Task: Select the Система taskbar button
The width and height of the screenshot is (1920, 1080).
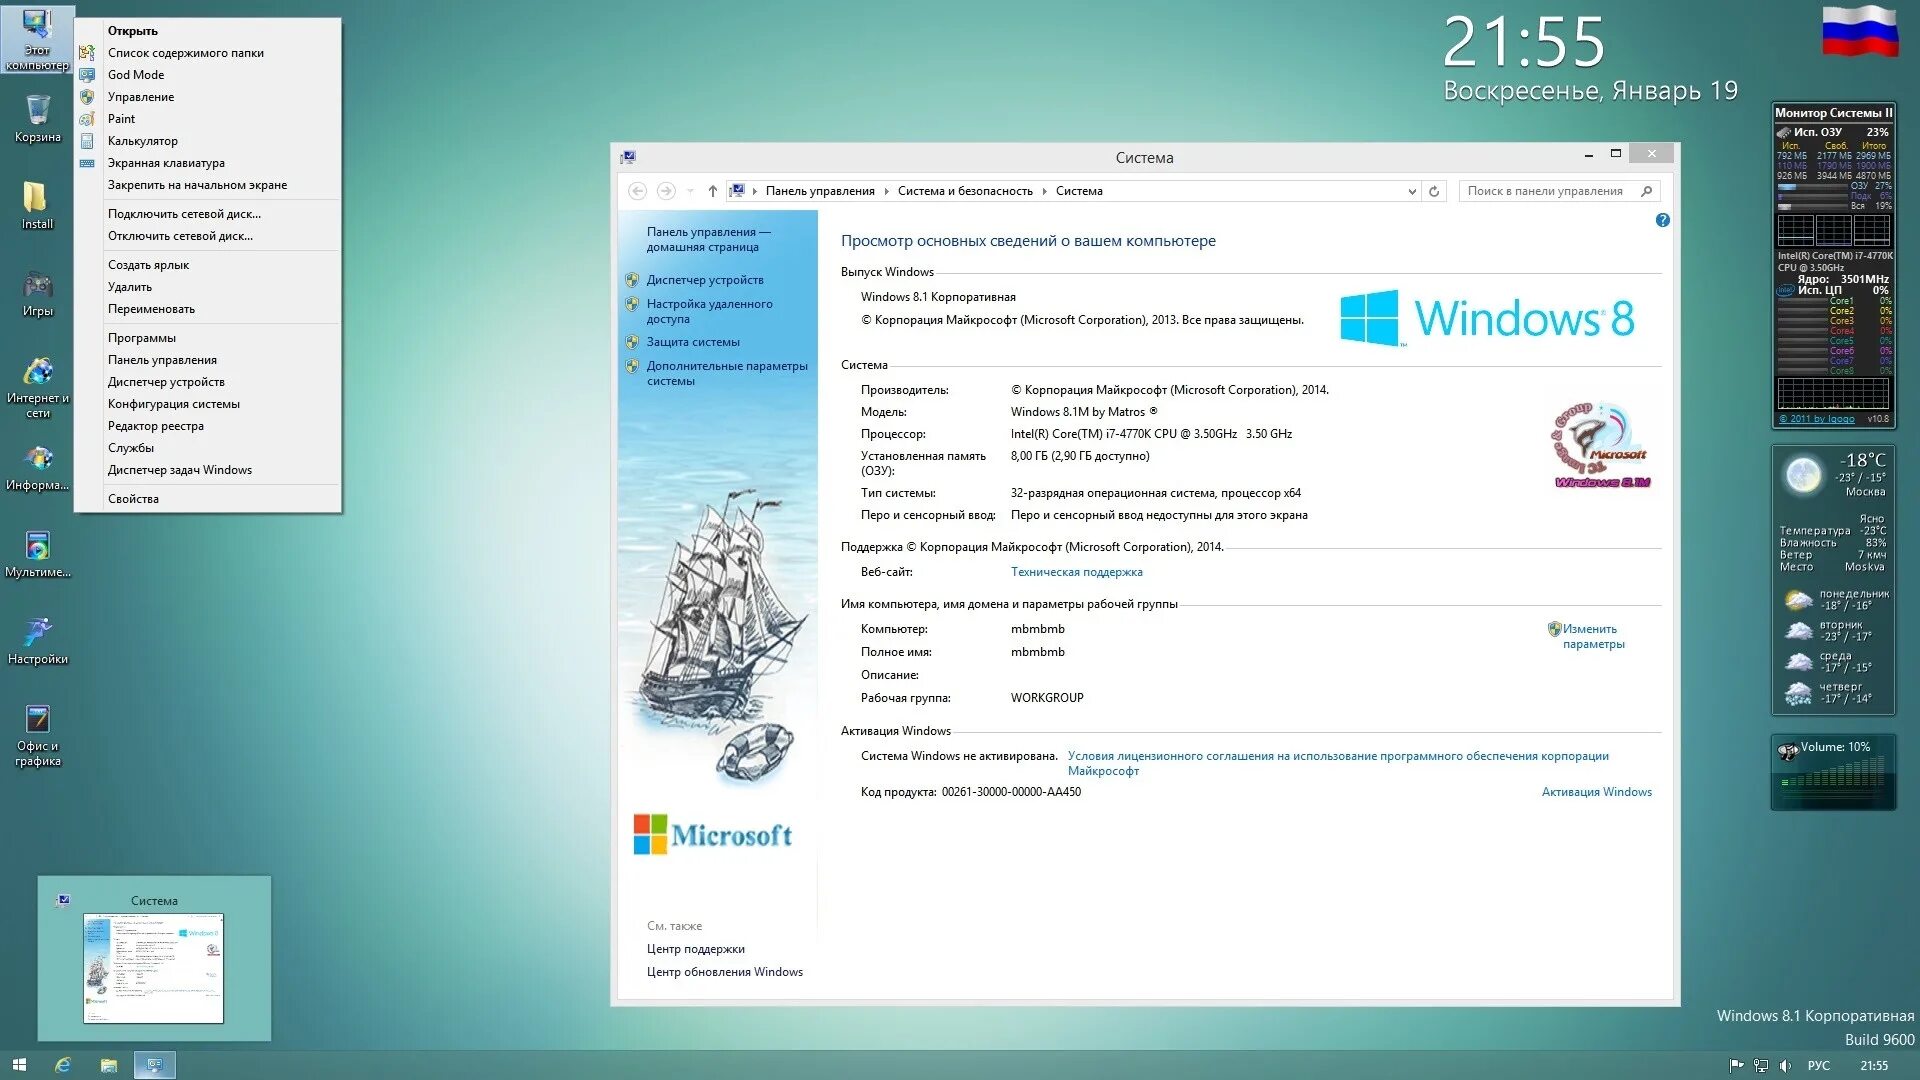Action: pos(154,1065)
